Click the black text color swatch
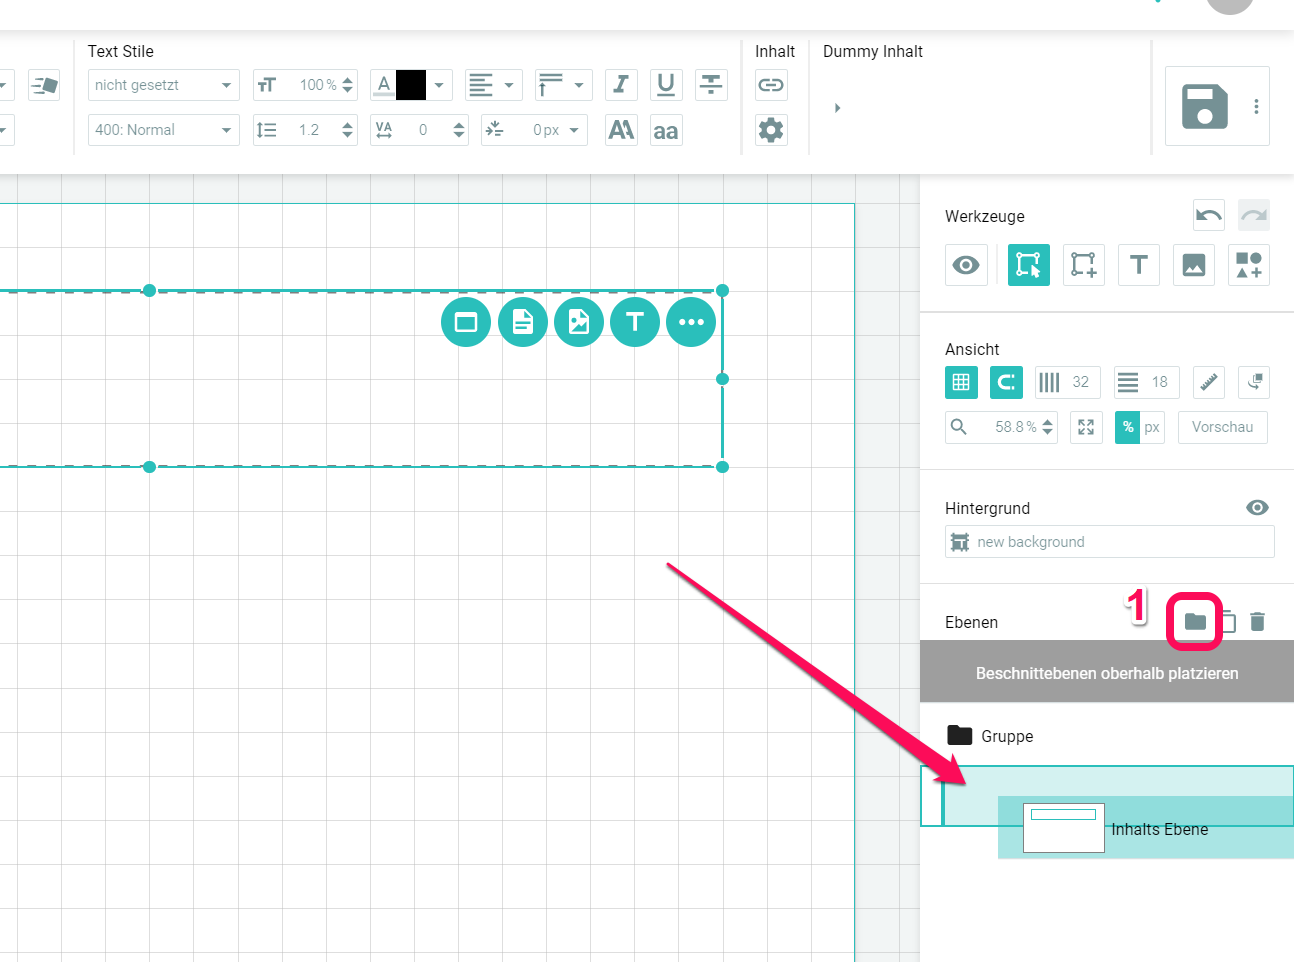 coord(411,85)
